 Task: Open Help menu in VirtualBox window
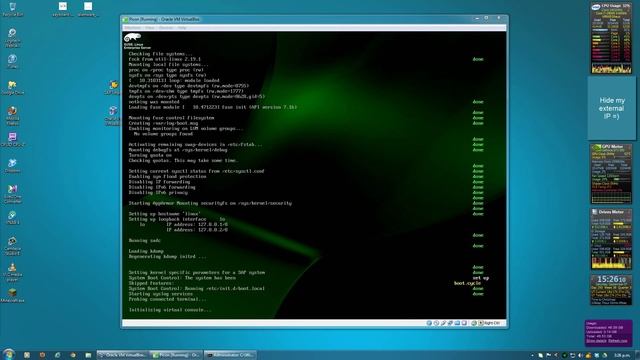pos(182,28)
